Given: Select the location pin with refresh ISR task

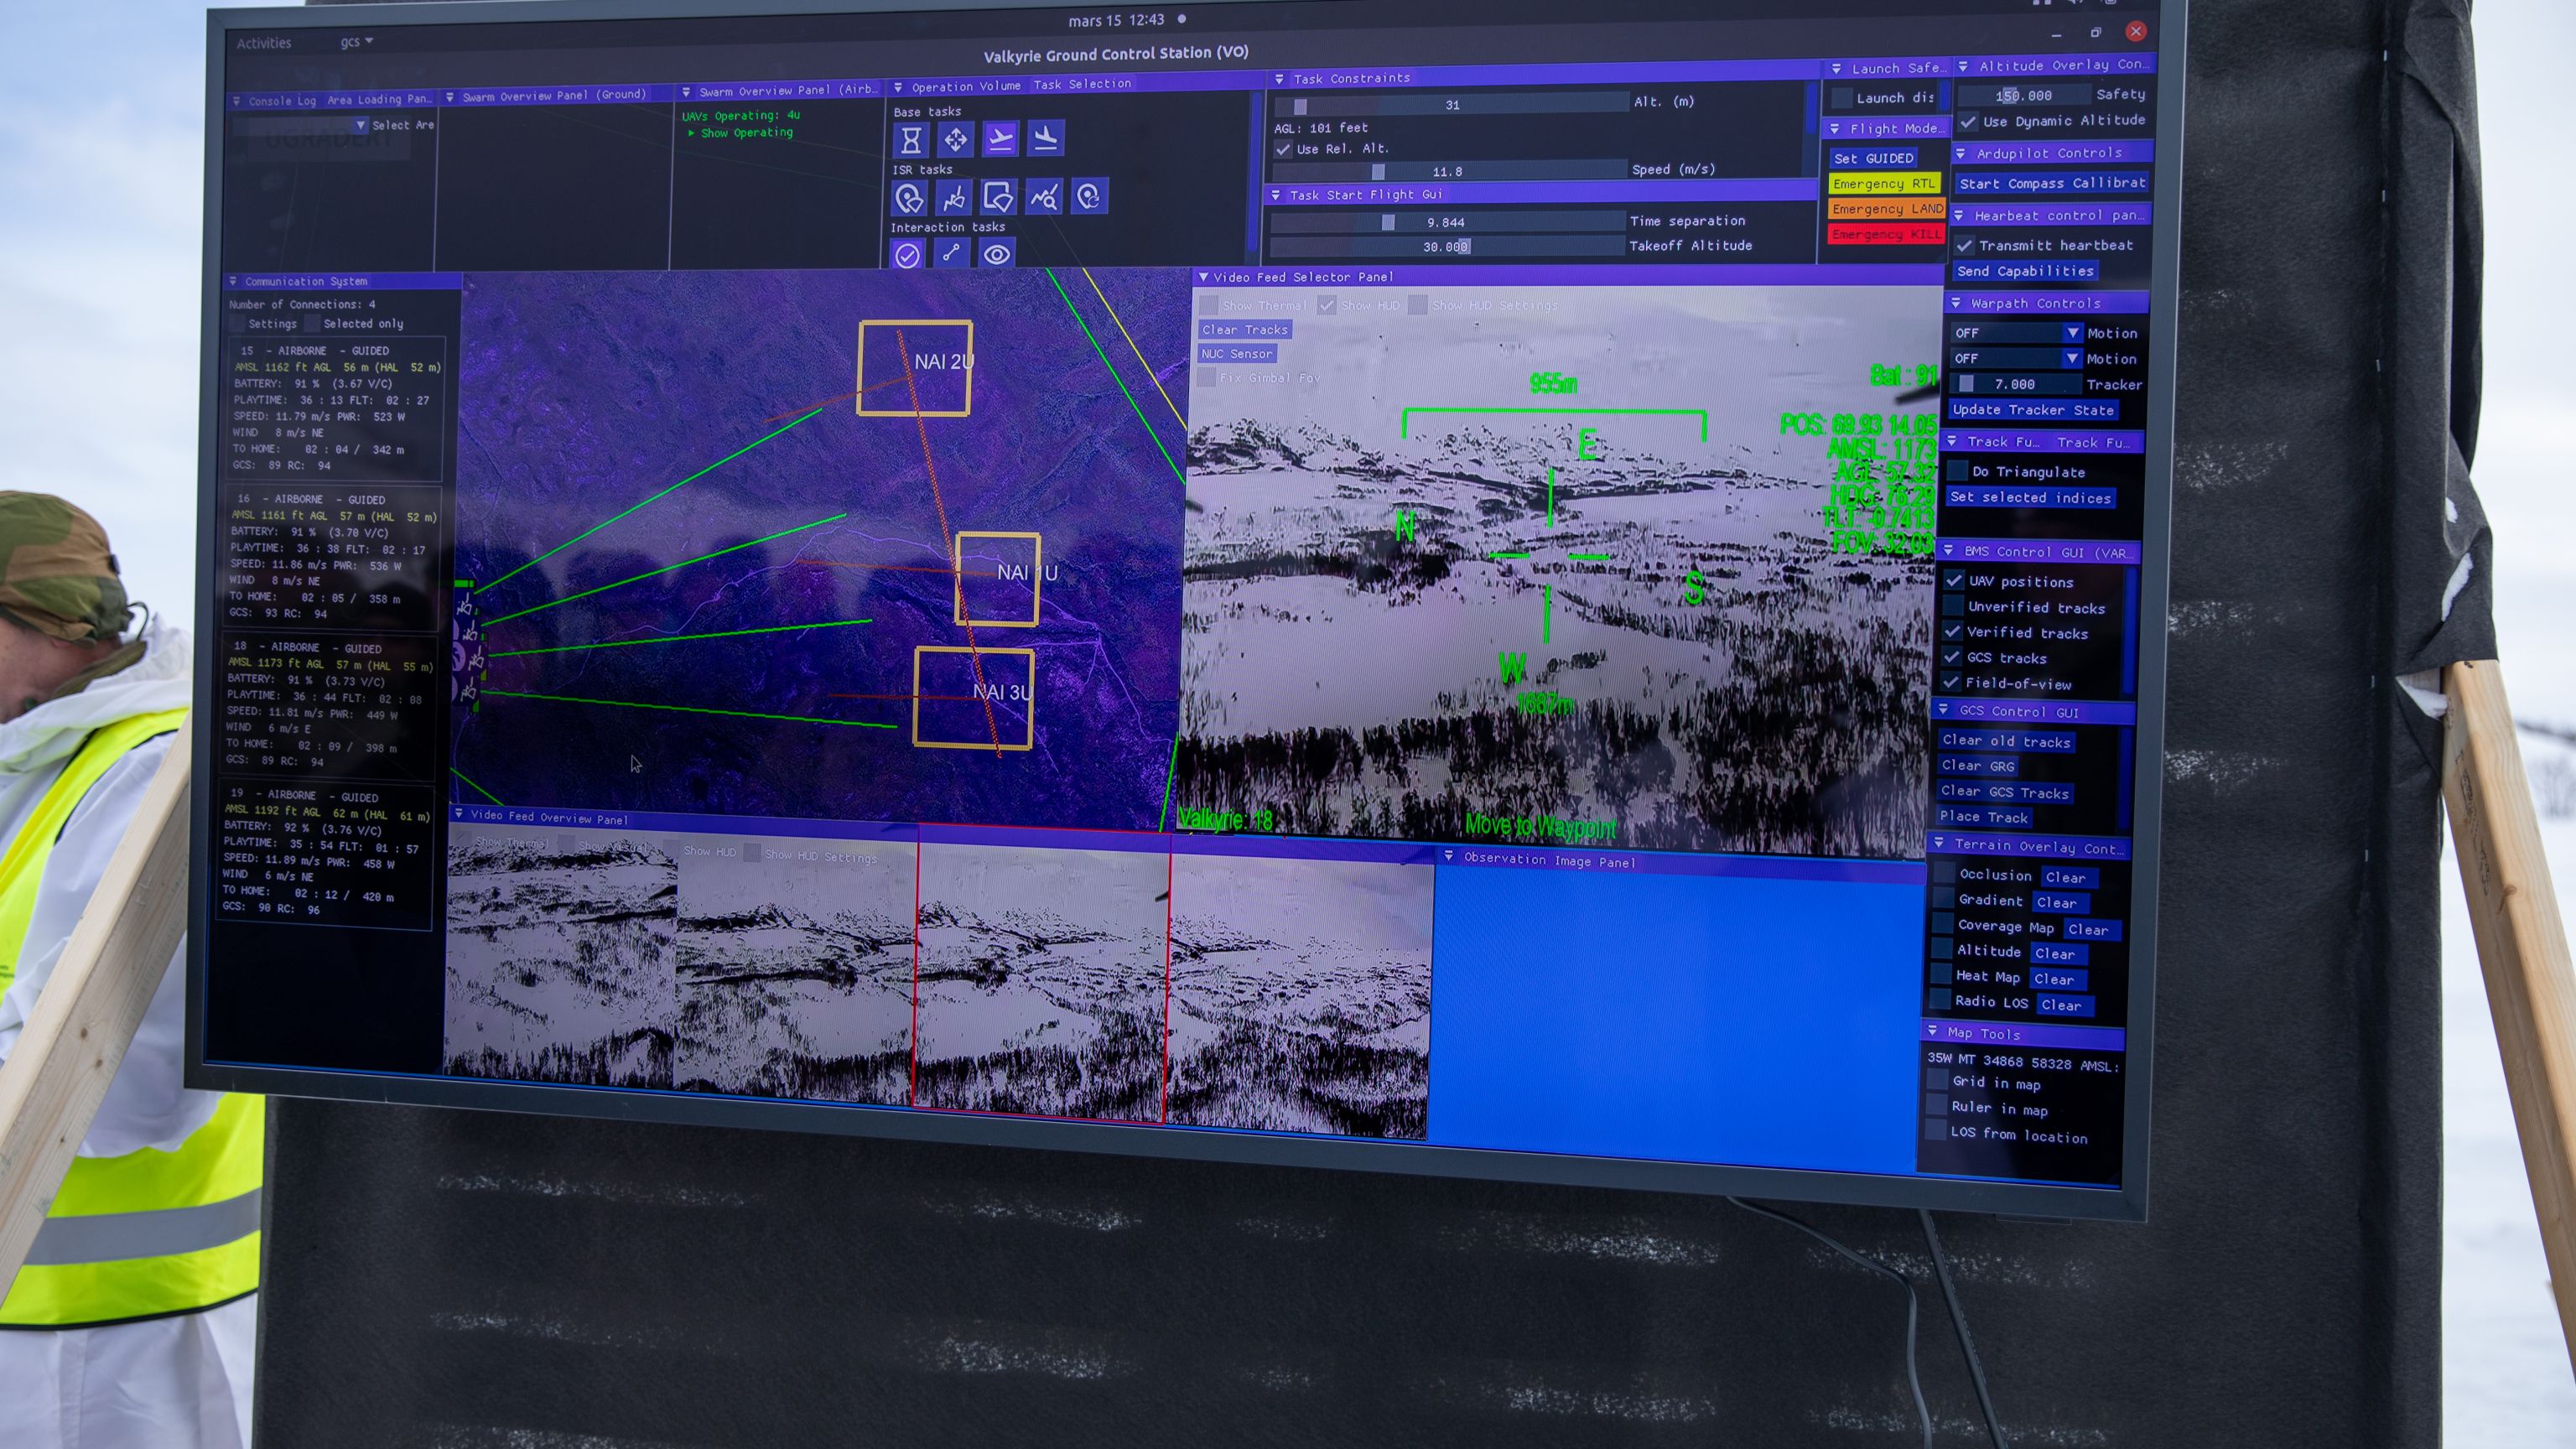Looking at the screenshot, I should (1089, 196).
